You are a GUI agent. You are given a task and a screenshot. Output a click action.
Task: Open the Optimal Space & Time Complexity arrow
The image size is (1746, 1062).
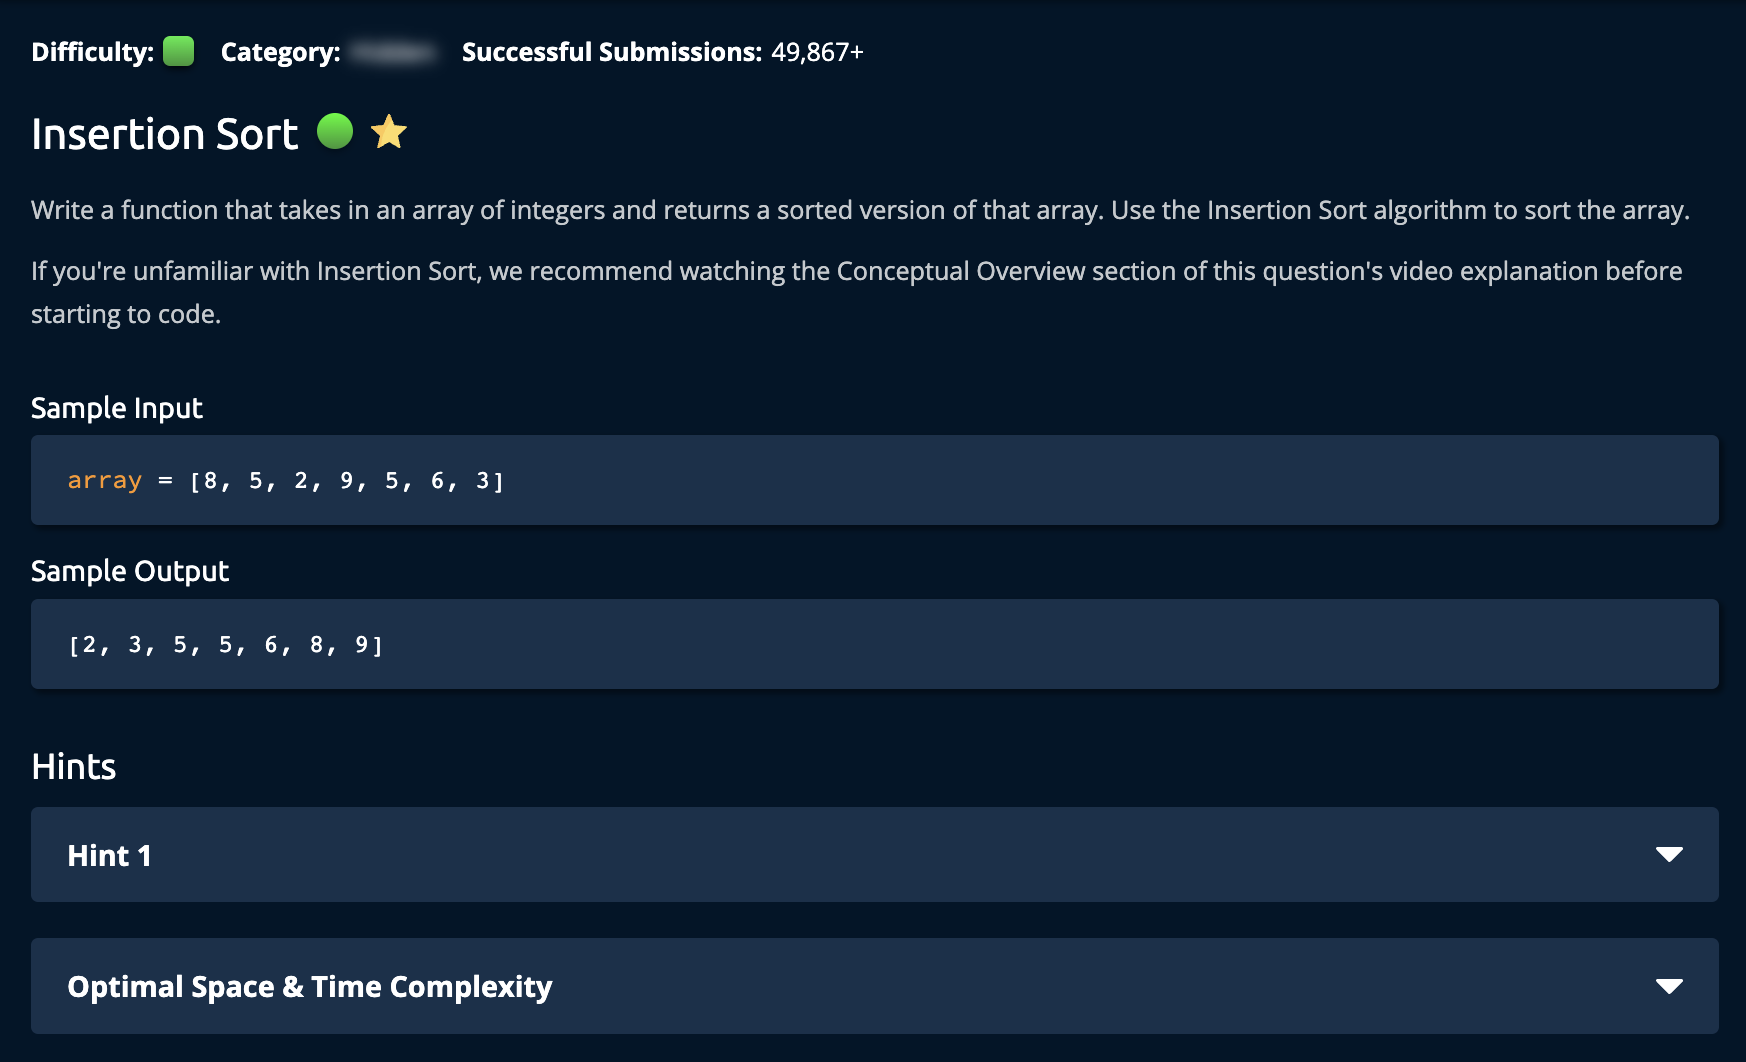point(1669,987)
